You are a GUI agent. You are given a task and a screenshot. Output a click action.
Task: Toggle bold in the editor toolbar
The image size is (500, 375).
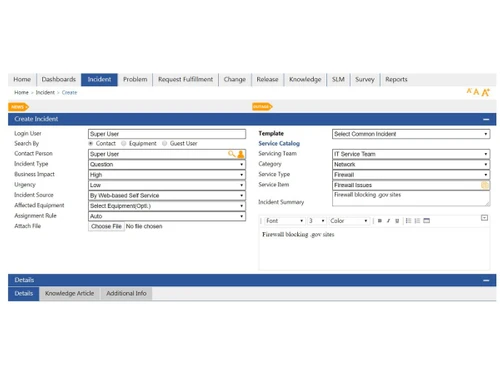point(380,221)
